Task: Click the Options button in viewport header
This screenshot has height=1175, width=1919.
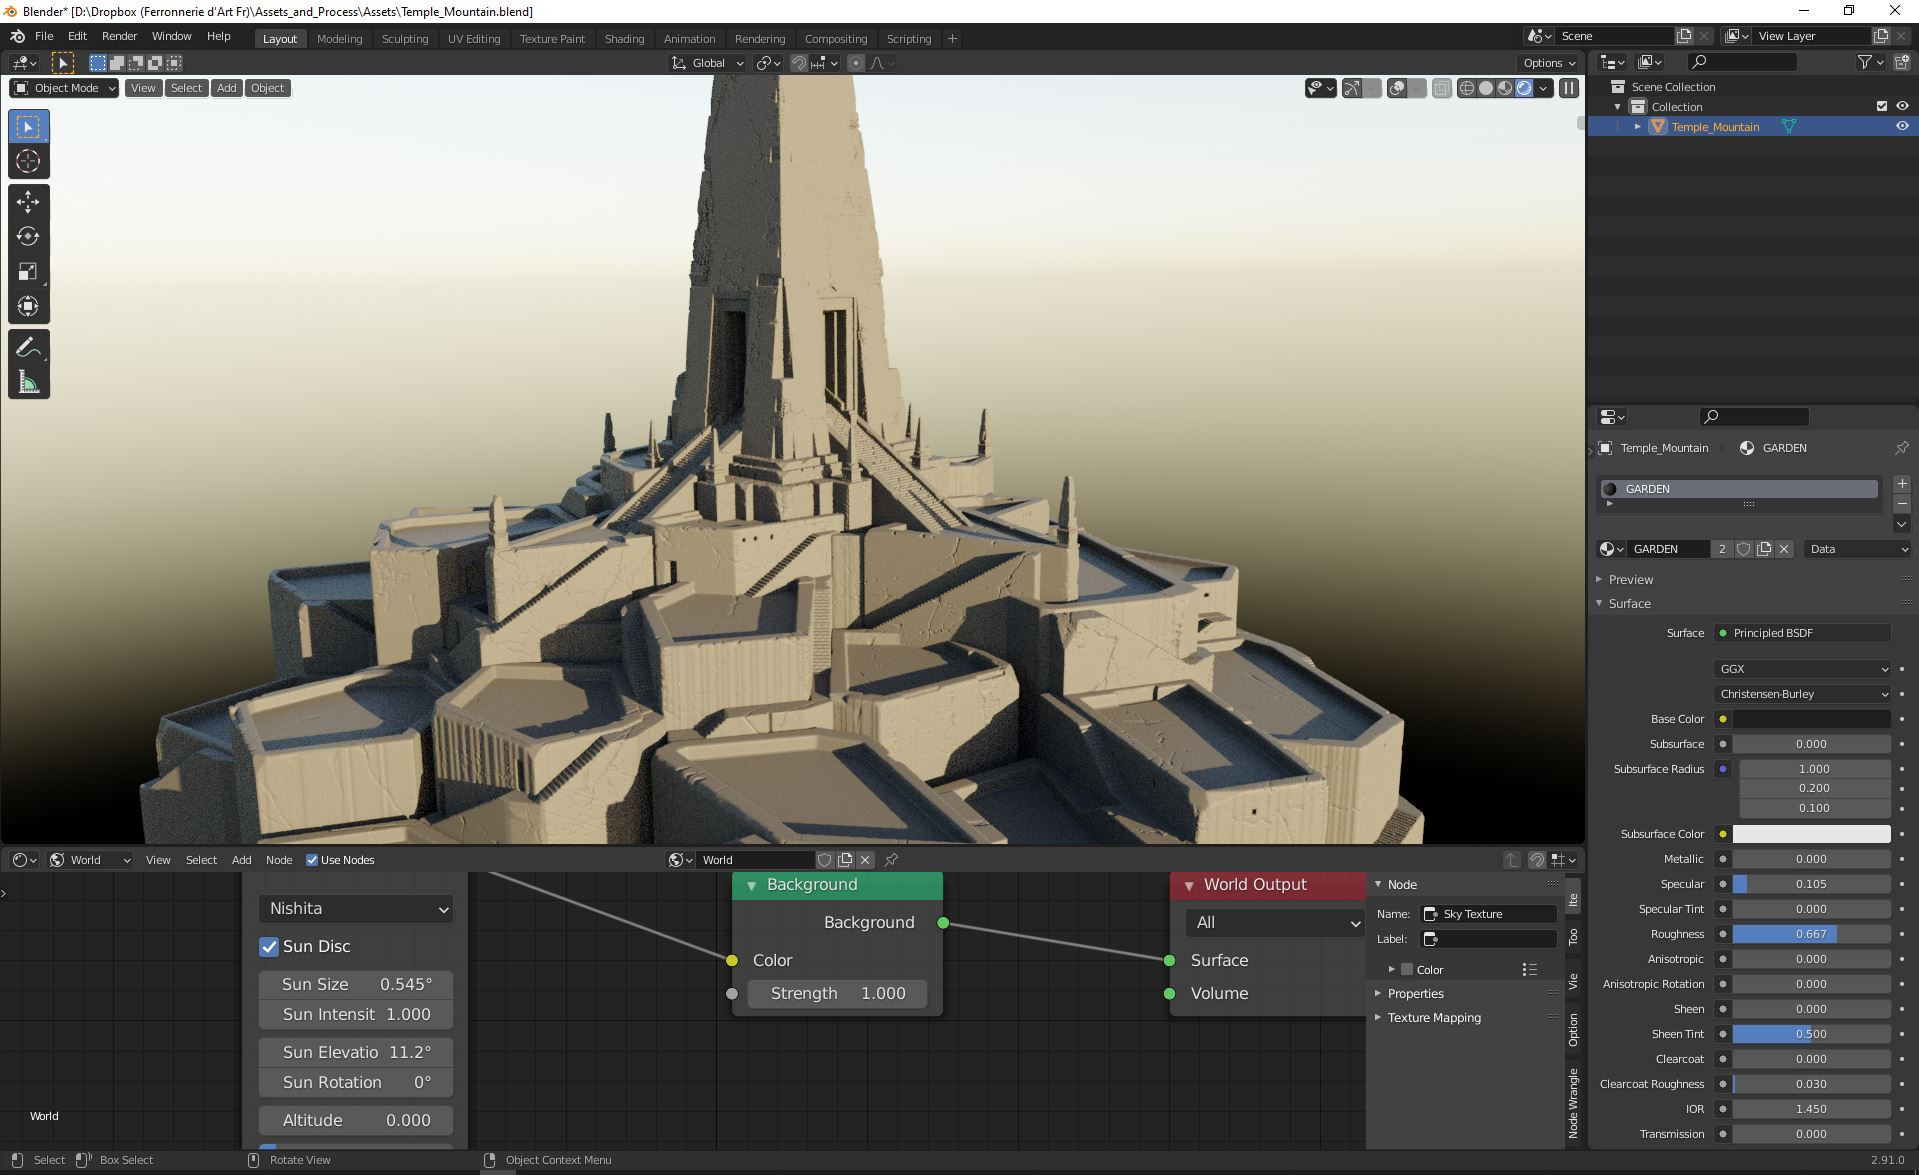Action: [1548, 63]
